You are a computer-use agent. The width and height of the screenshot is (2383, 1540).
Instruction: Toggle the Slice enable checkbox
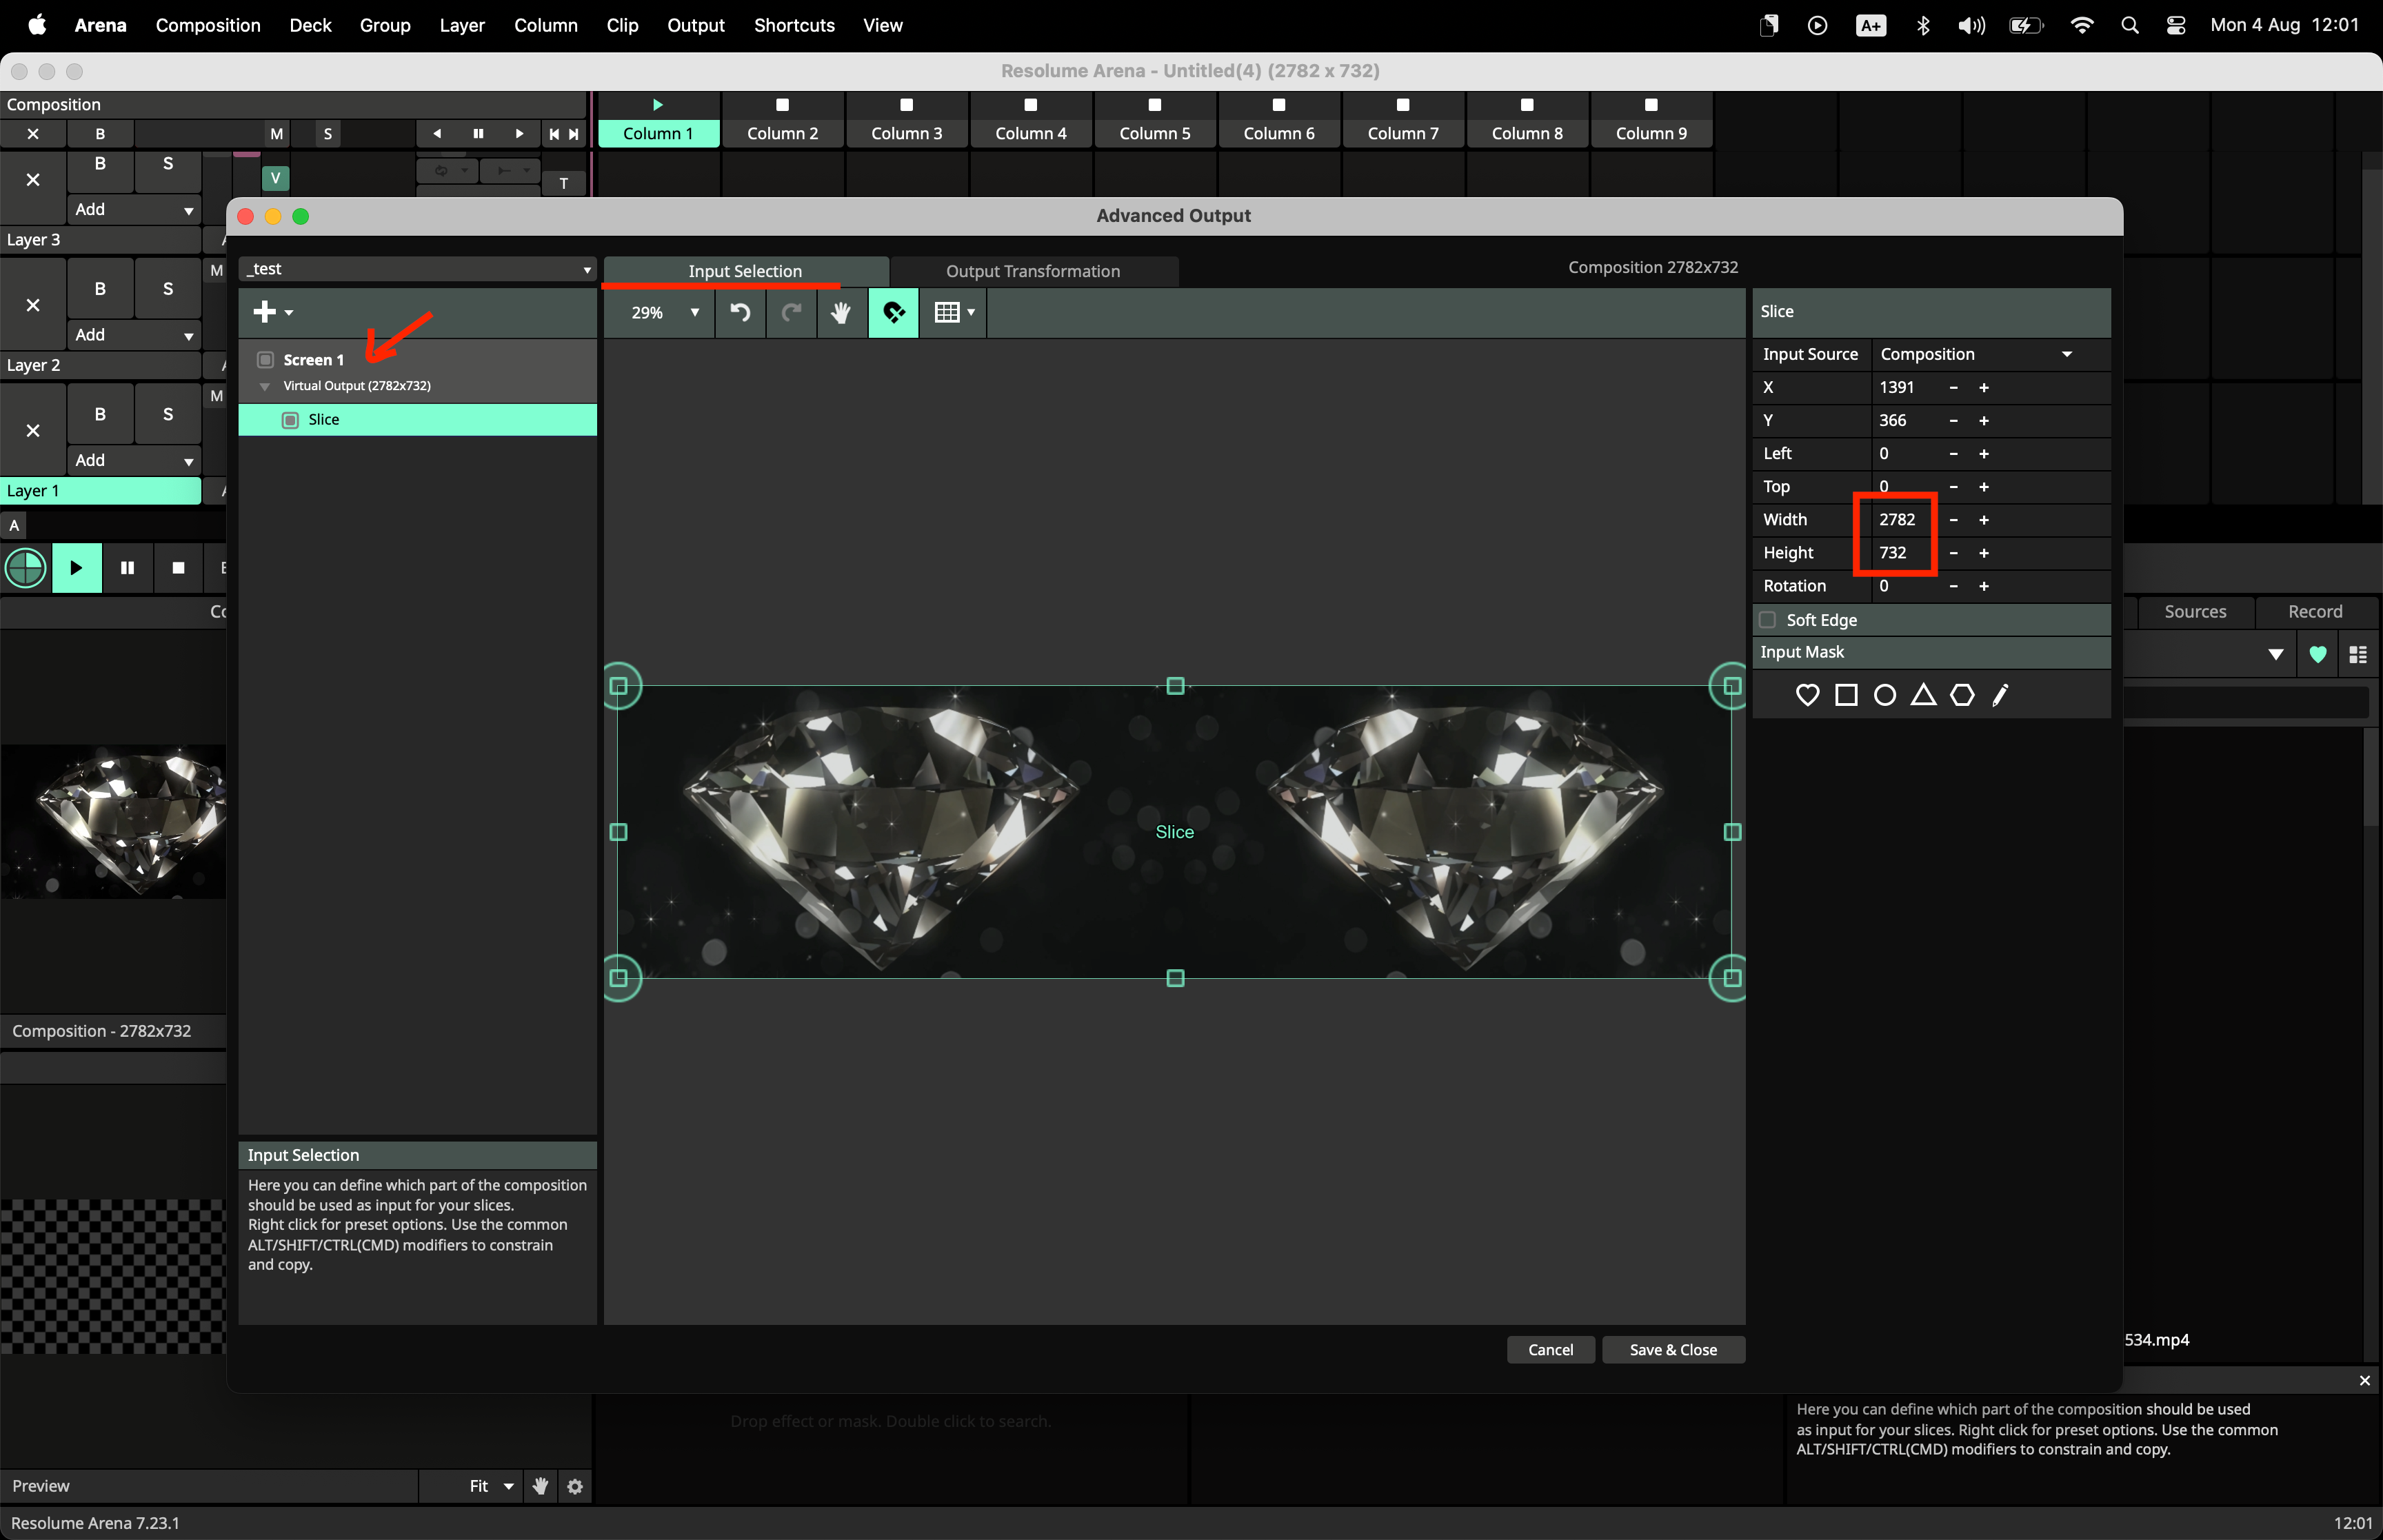[x=290, y=420]
